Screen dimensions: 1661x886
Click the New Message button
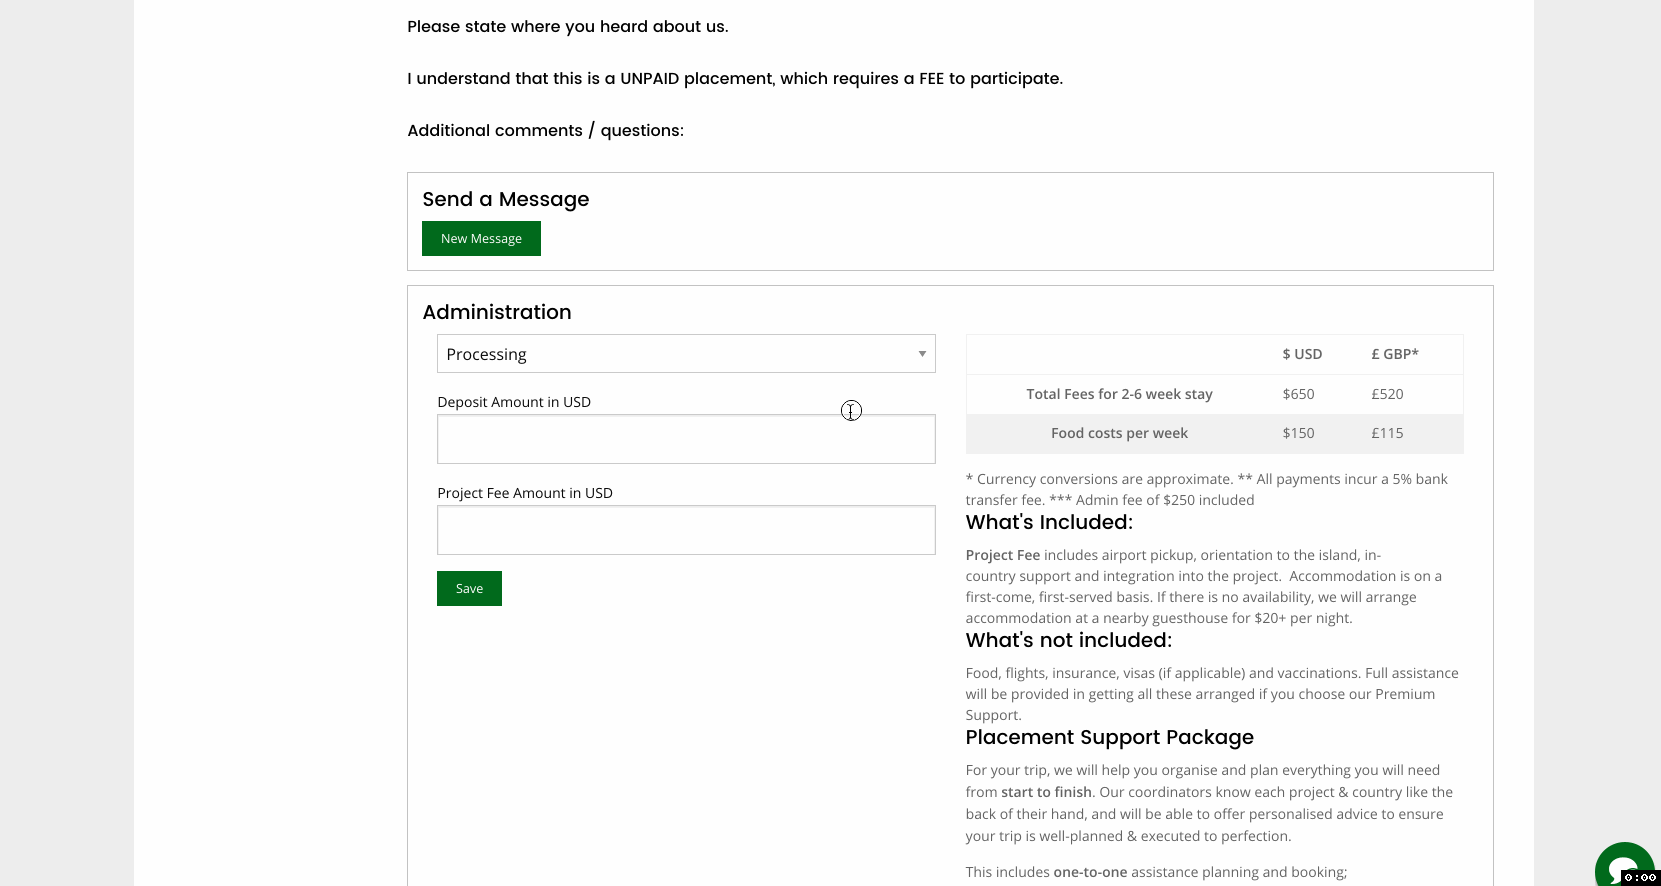(481, 239)
